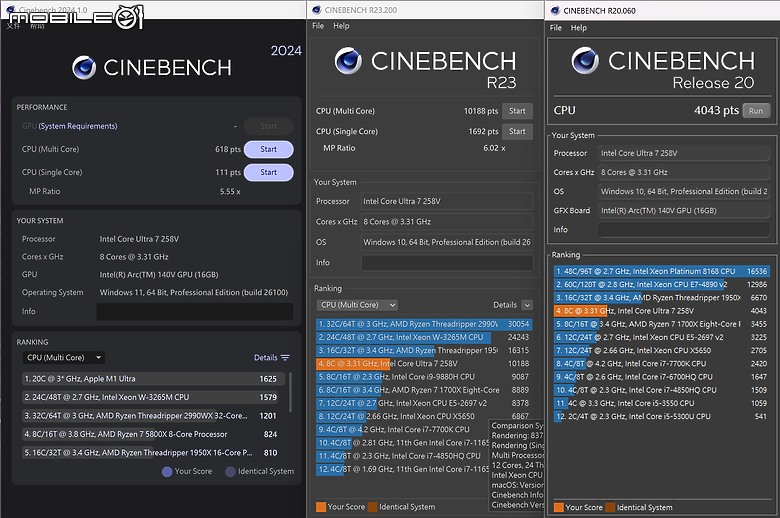780x518 pixels.
Task: Open Help menu in Cinebench R23
Action: [341, 26]
